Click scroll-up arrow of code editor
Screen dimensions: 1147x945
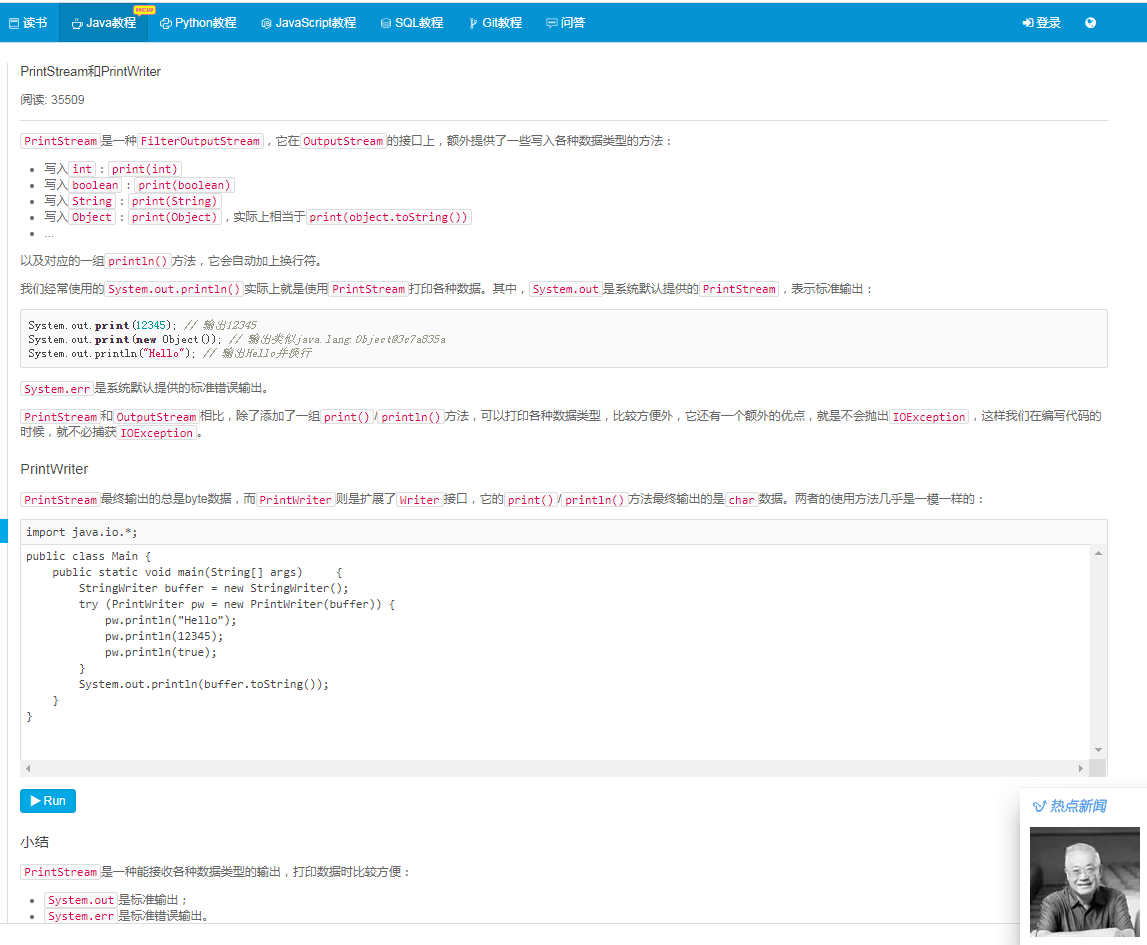1098,553
